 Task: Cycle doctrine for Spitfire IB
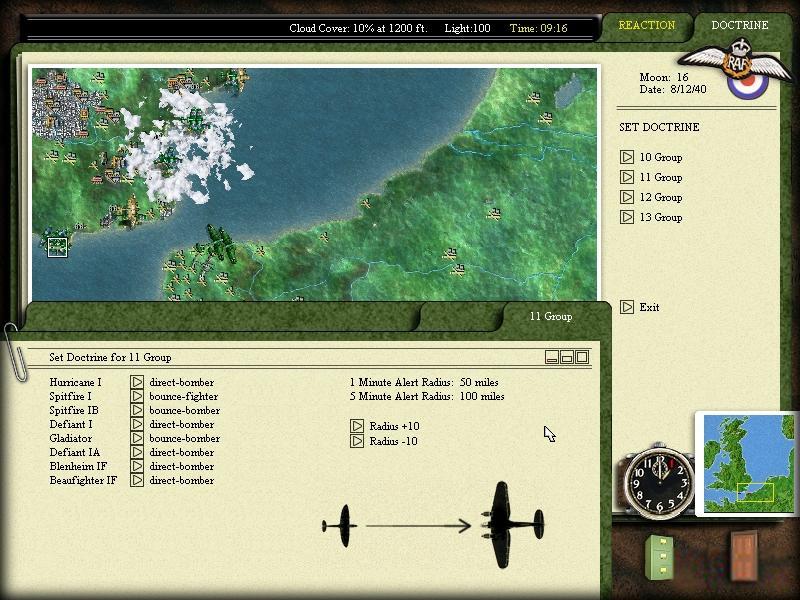click(x=137, y=410)
